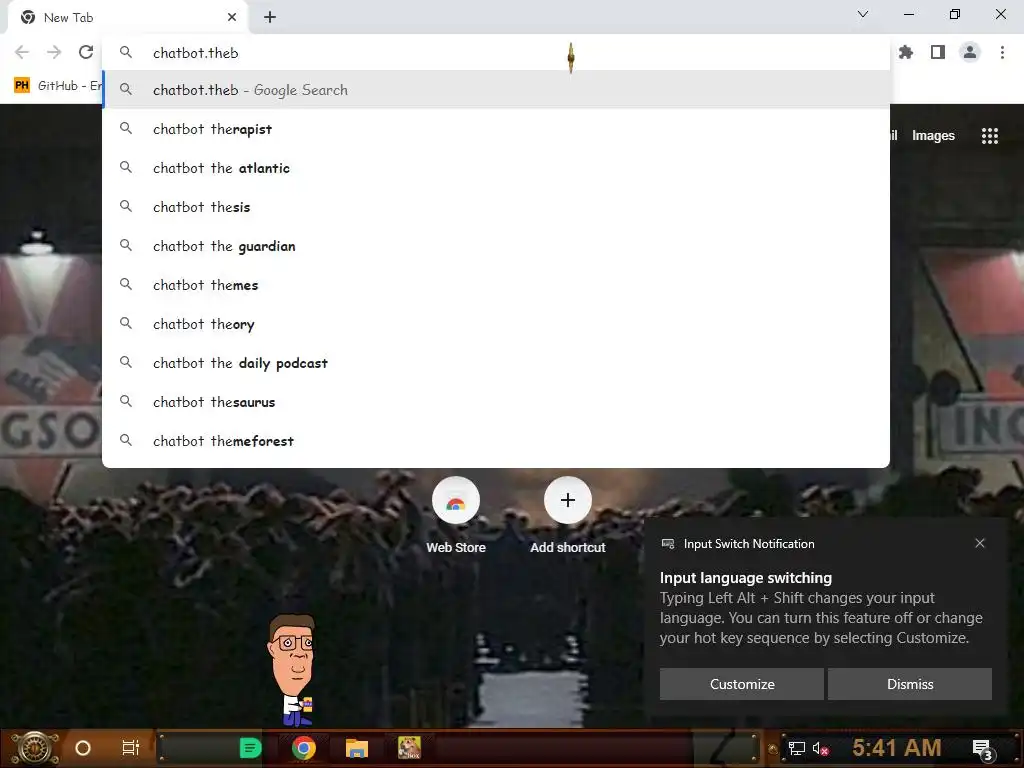The image size is (1024, 768).
Task: Dismiss the input language notification
Action: [x=910, y=684]
